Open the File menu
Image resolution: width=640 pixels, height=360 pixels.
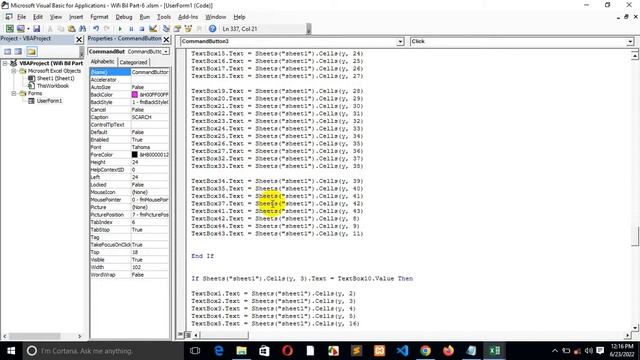21,17
